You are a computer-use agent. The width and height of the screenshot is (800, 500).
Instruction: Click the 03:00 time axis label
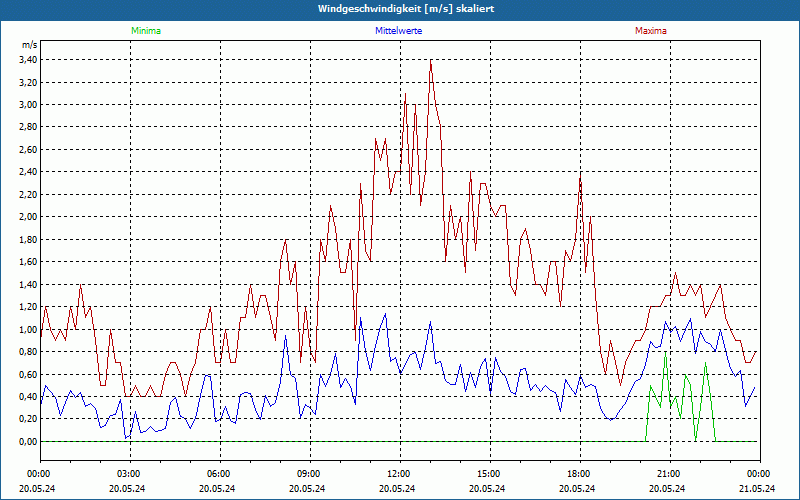(131, 474)
